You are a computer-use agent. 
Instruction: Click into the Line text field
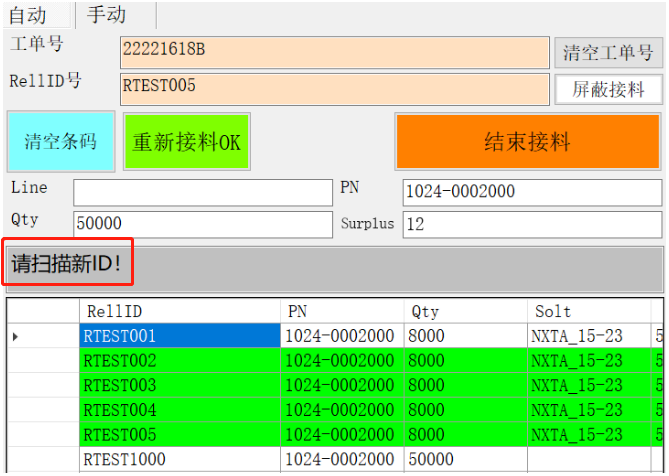202,192
